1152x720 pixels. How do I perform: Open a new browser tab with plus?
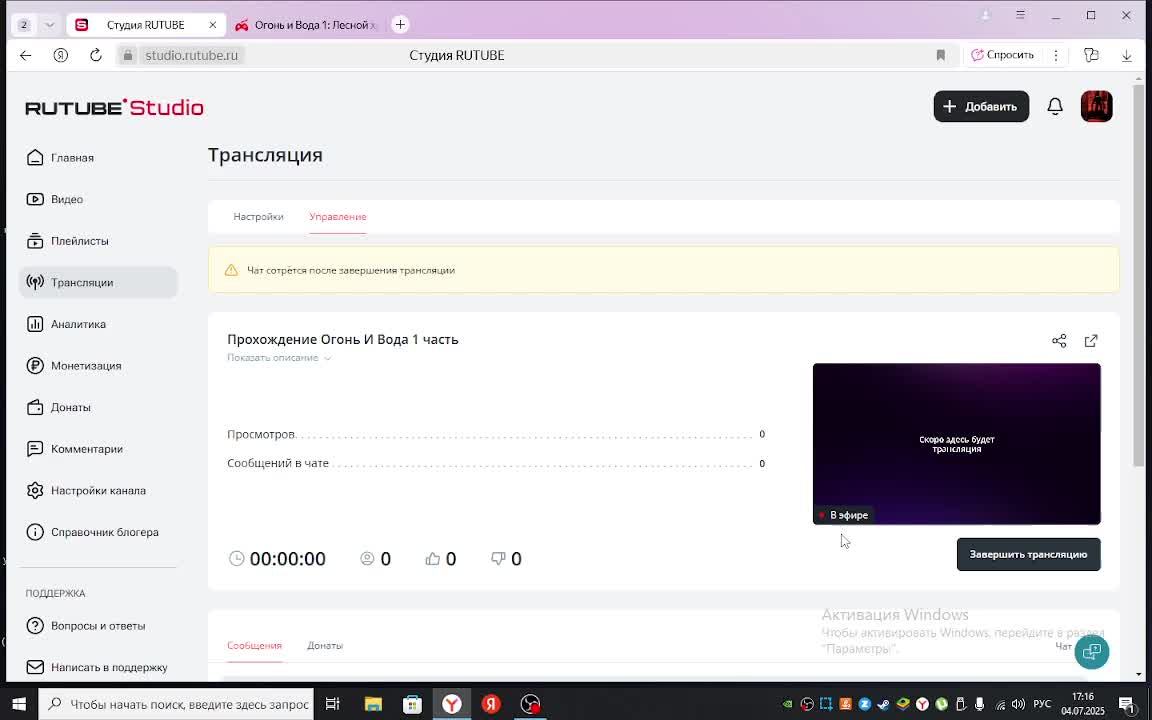point(400,25)
